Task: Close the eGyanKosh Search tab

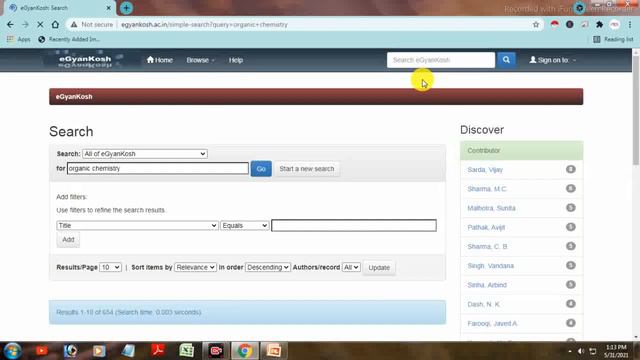Action: click(x=109, y=8)
